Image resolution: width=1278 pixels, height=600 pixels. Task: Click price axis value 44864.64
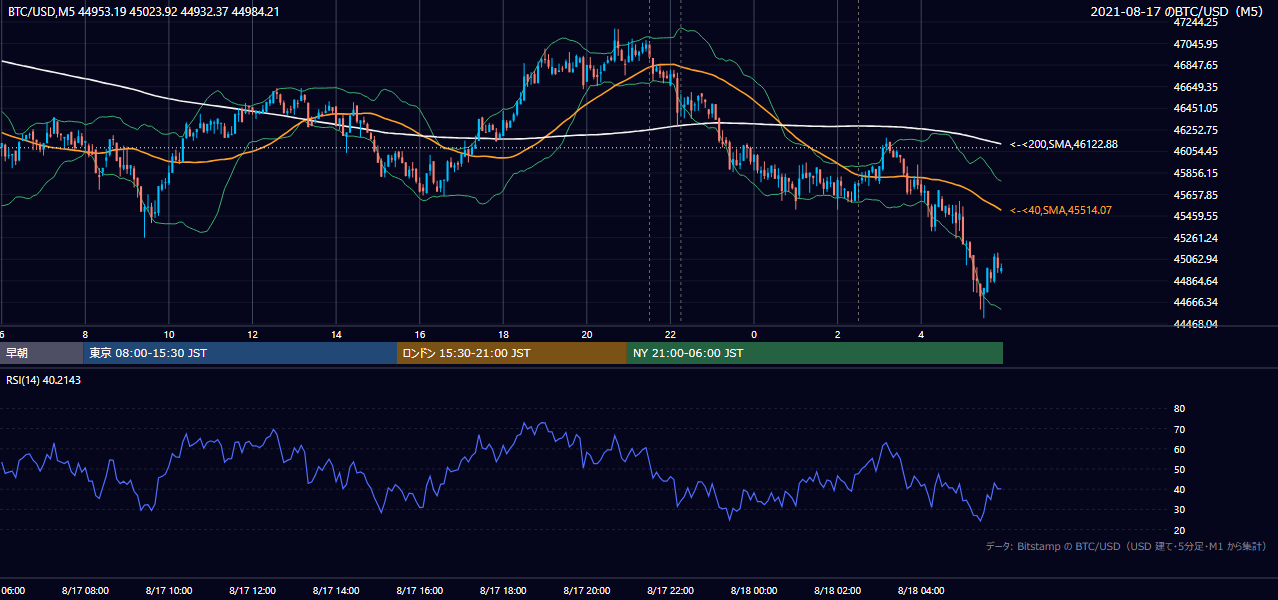click(x=1195, y=281)
